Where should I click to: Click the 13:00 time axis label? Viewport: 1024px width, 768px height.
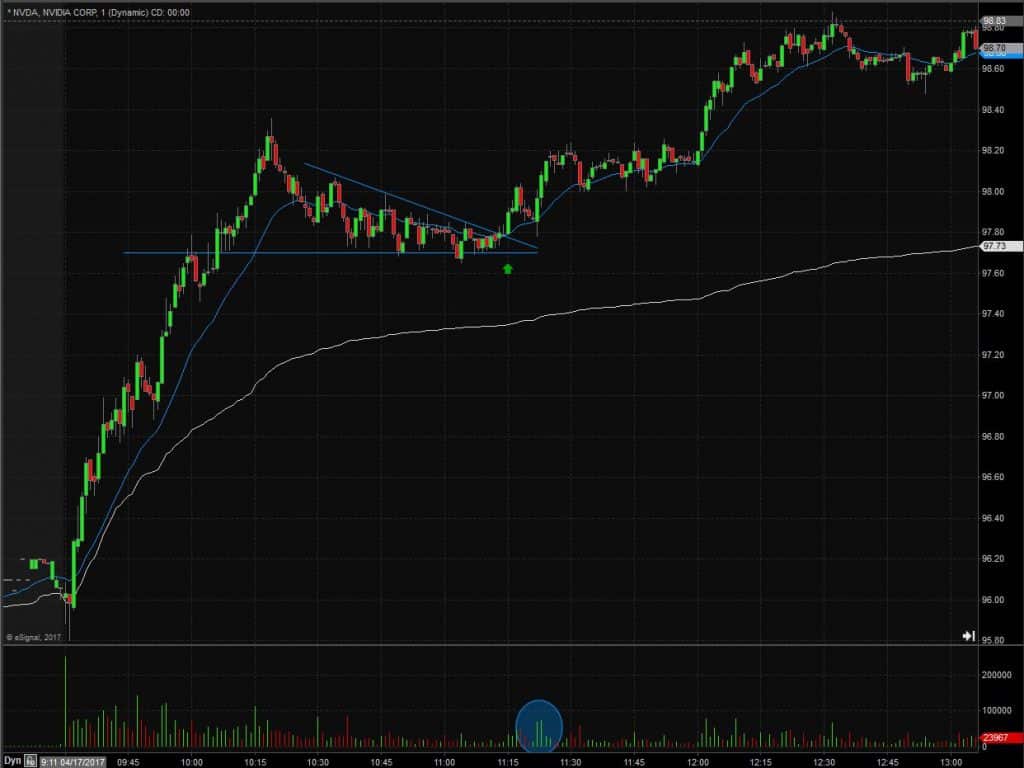coord(951,762)
